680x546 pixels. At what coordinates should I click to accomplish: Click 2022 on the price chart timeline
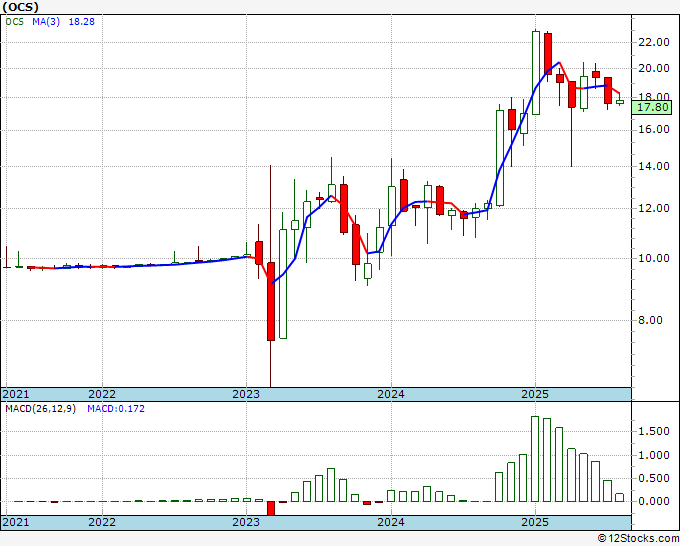(102, 394)
